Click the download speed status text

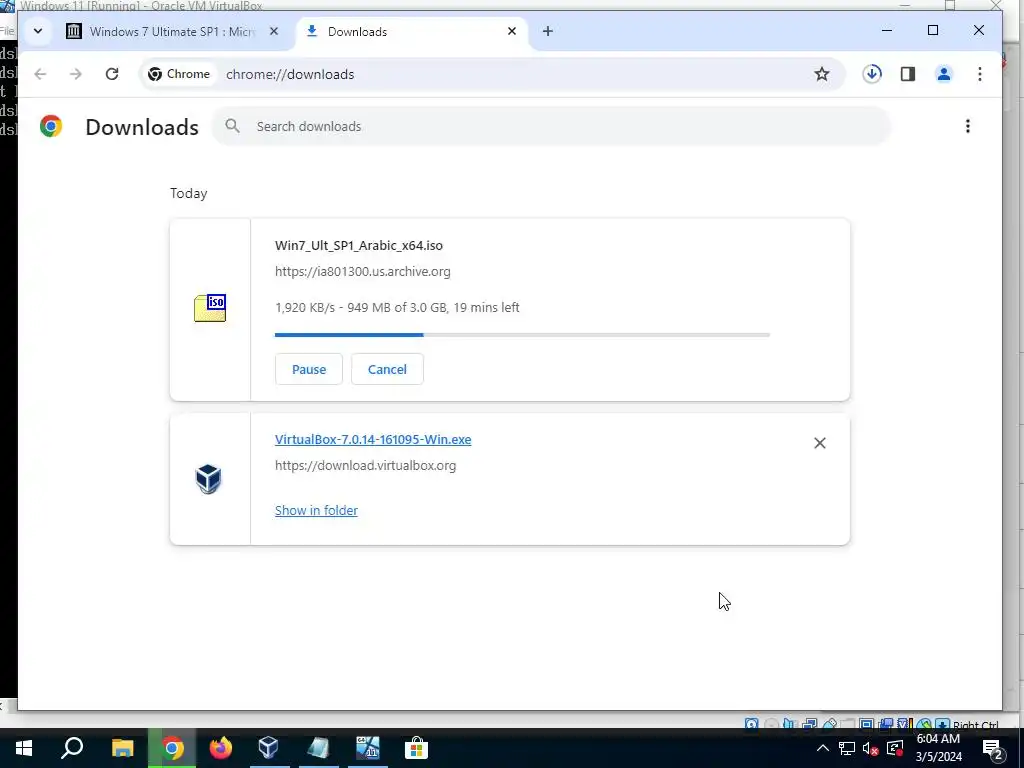[397, 307]
